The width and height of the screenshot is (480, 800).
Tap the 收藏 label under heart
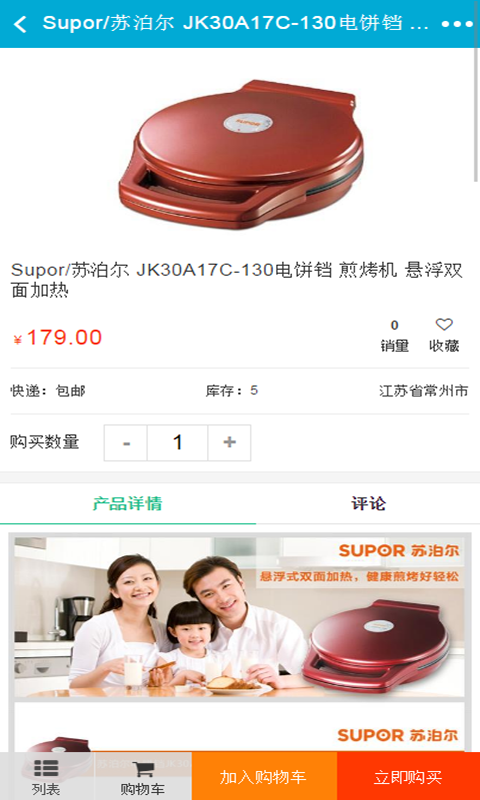(x=444, y=346)
